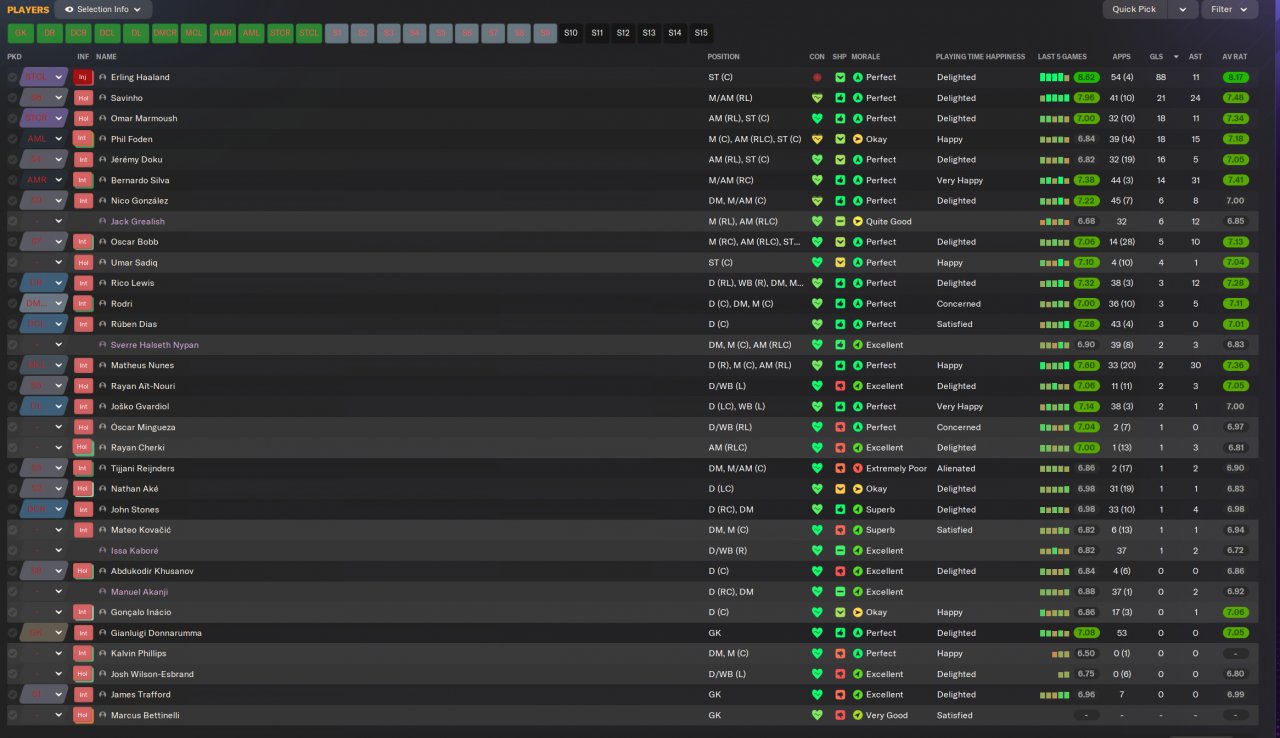Click Savinho's Hol status badge

click(83, 98)
